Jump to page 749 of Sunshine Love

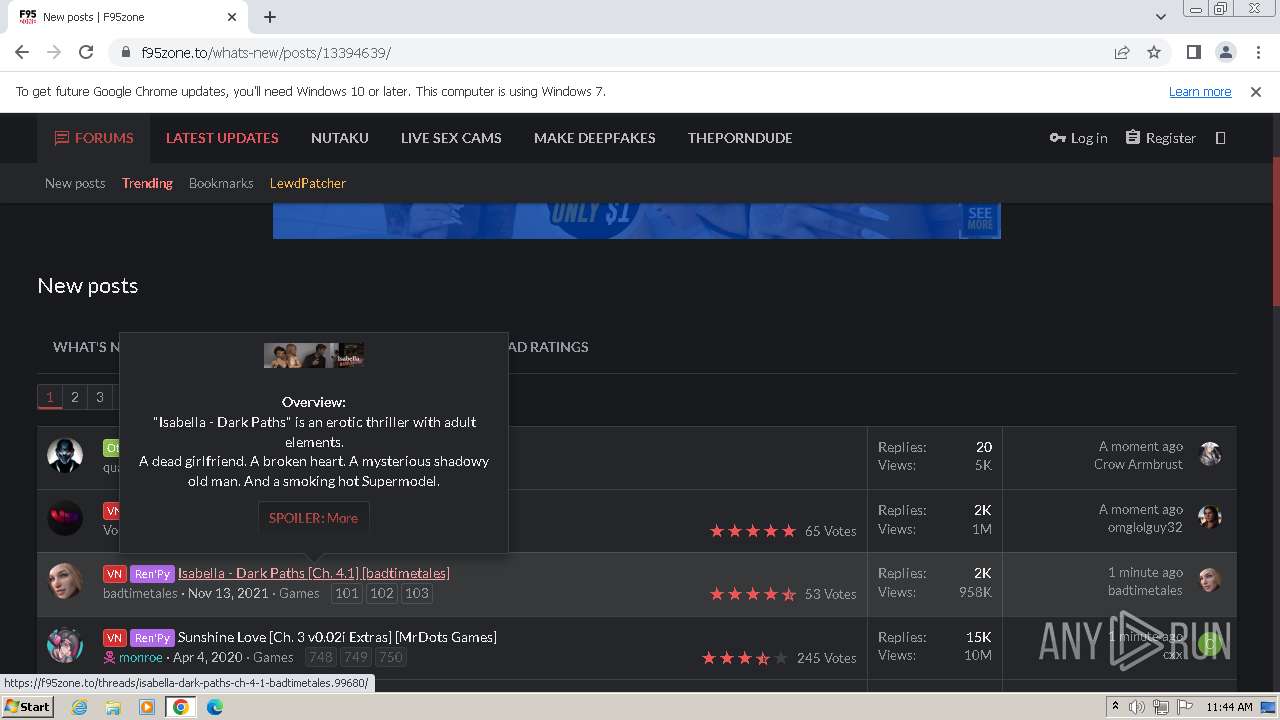point(356,657)
